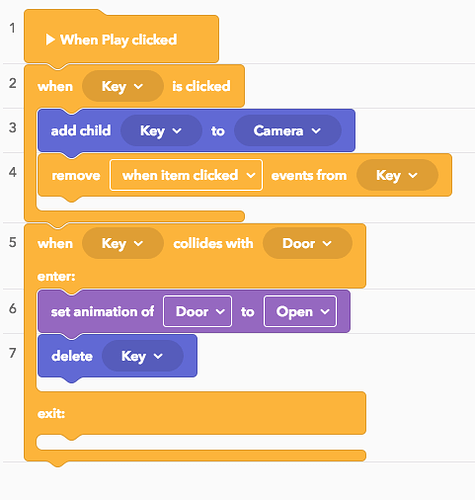The height and width of the screenshot is (500, 475).
Task: Select the 'delete' block label
Action: pyautogui.click(x=72, y=356)
